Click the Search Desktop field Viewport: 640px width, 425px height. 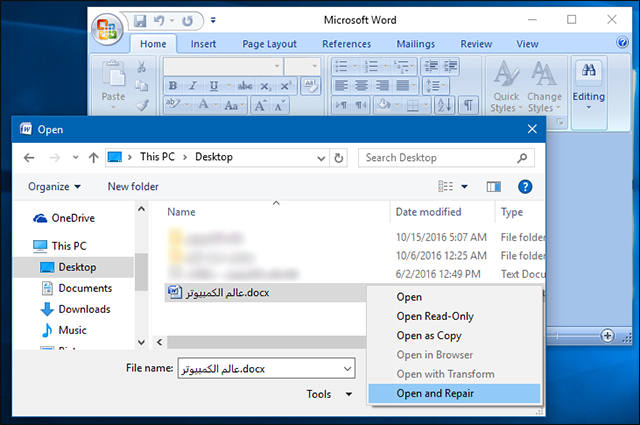pos(446,158)
